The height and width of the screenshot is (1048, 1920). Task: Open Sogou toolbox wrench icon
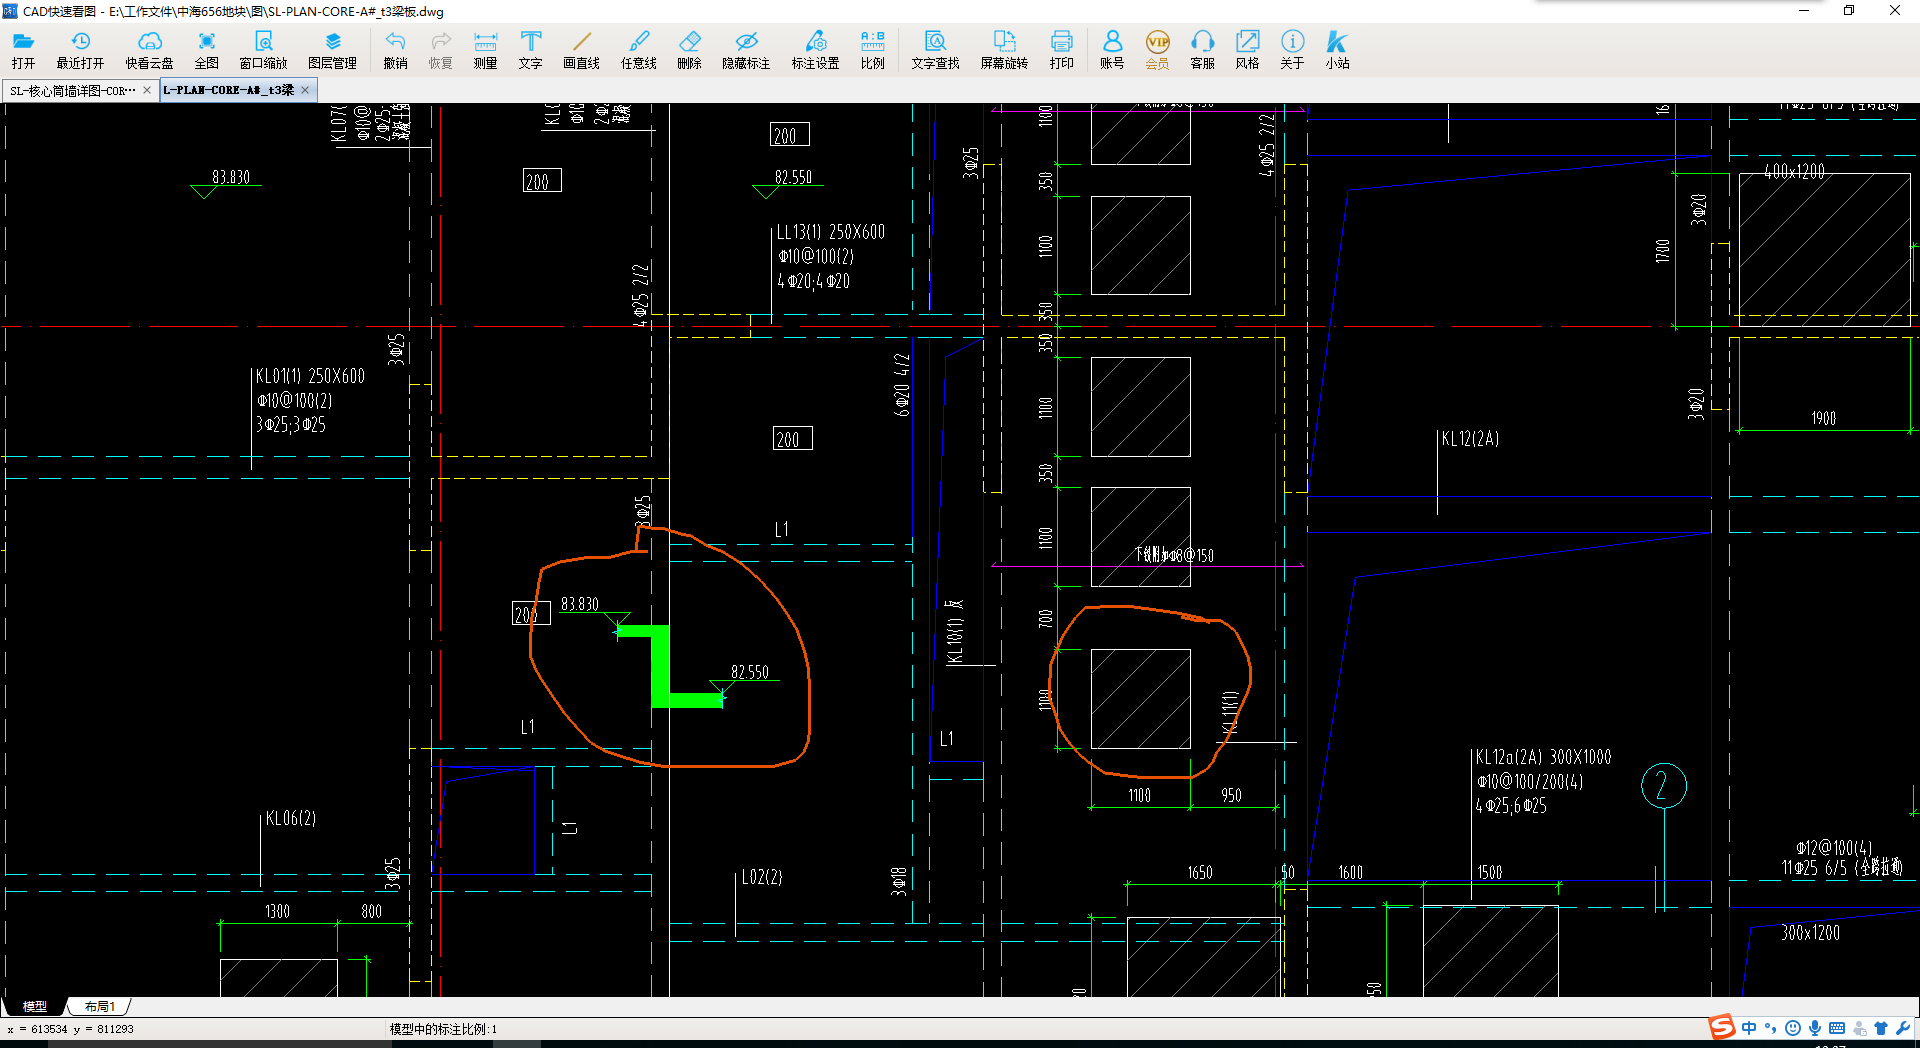pos(1903,1028)
